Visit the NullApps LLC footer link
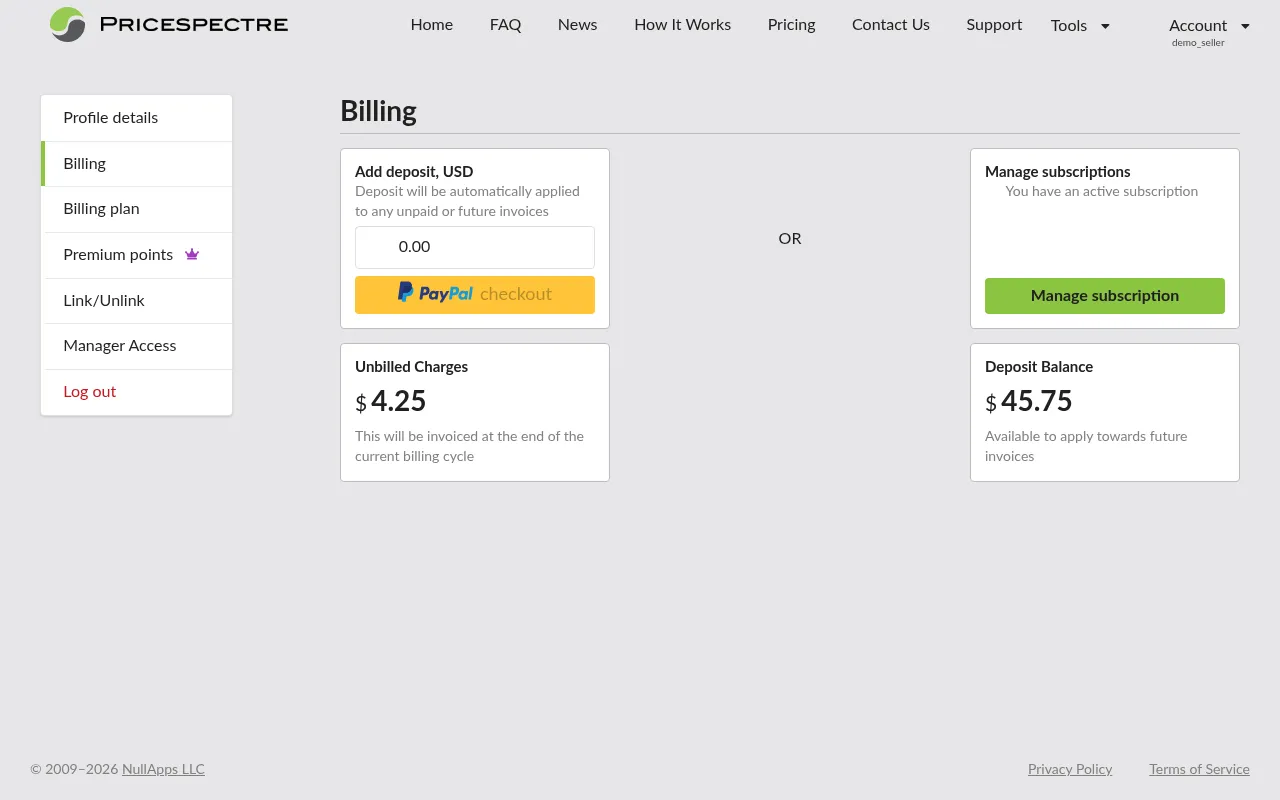The width and height of the screenshot is (1280, 800). tap(163, 769)
